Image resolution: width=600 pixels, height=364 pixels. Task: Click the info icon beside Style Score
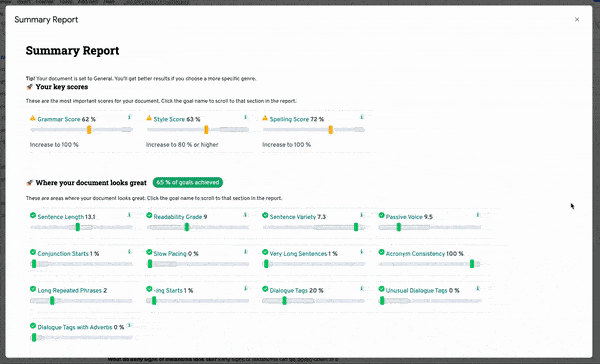[246, 117]
